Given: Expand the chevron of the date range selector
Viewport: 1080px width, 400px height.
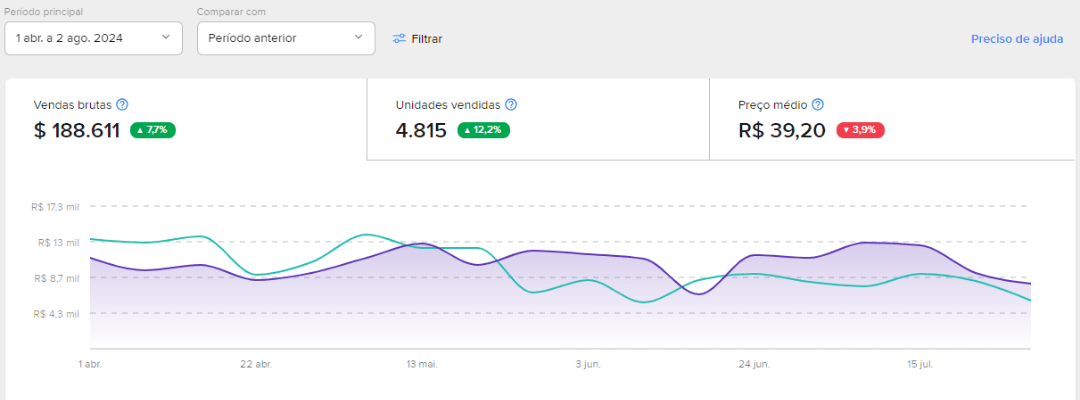Looking at the screenshot, I should point(165,37).
